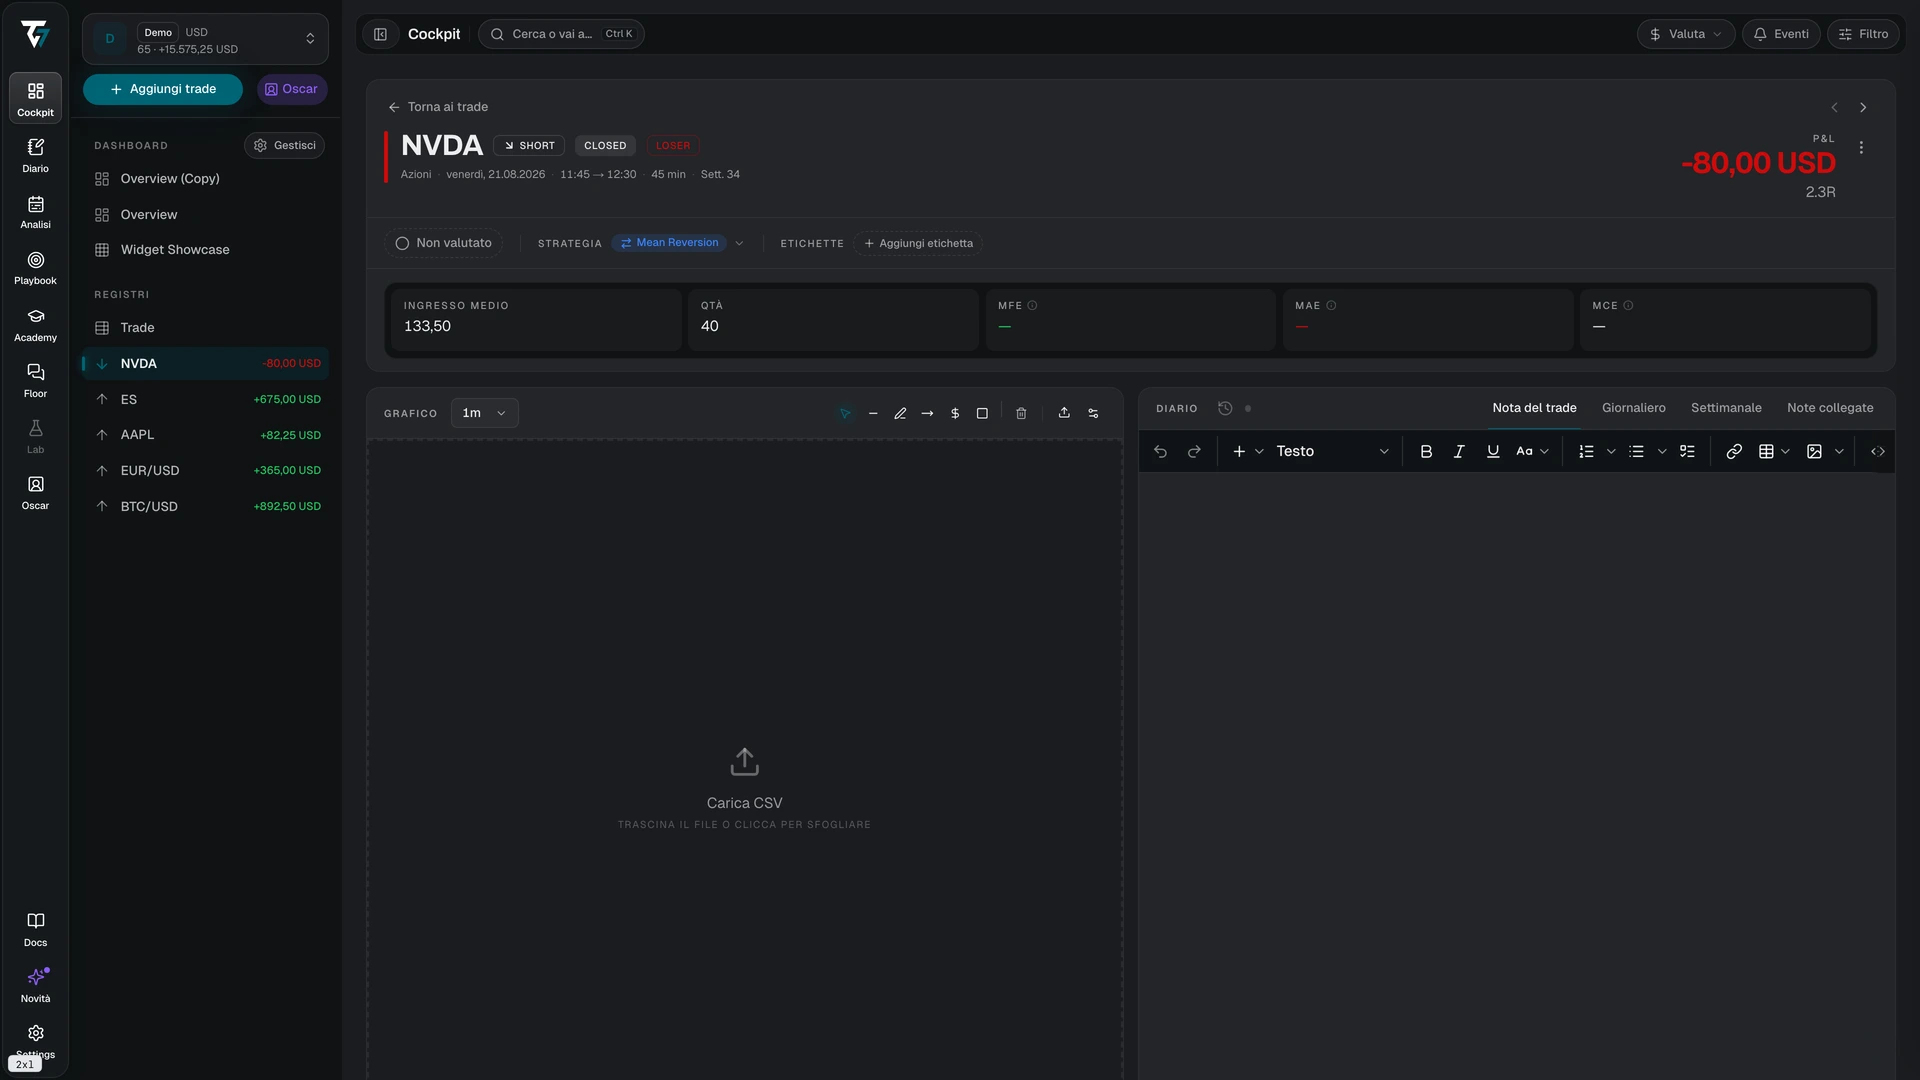Click the Oscar button next to Aggiungi trade

tap(292, 89)
